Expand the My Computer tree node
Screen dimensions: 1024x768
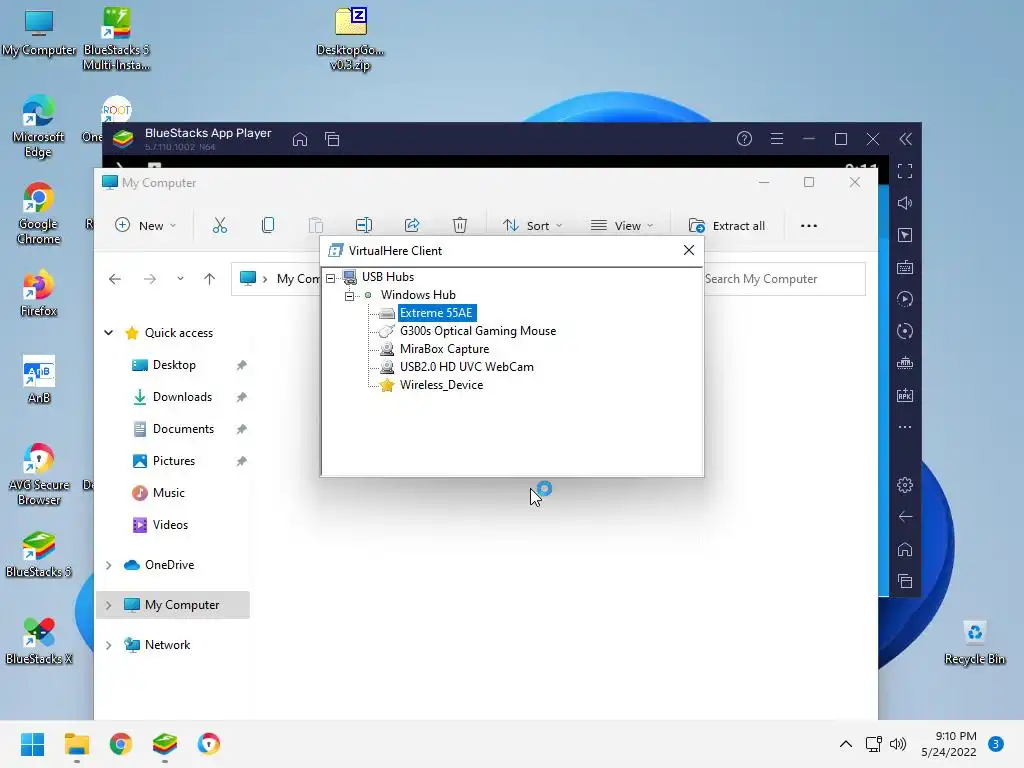click(108, 605)
